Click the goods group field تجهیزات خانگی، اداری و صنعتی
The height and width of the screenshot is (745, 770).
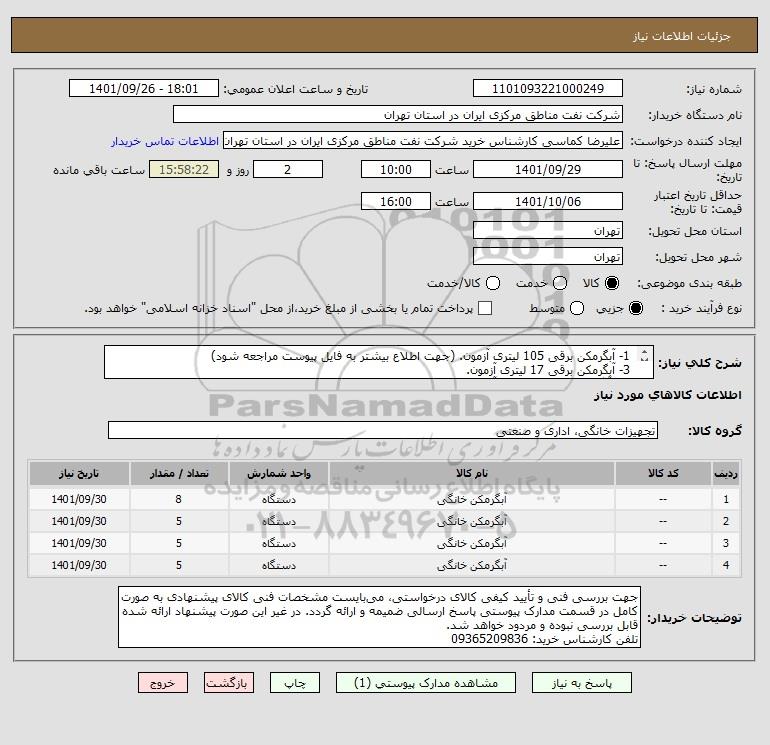click(383, 430)
